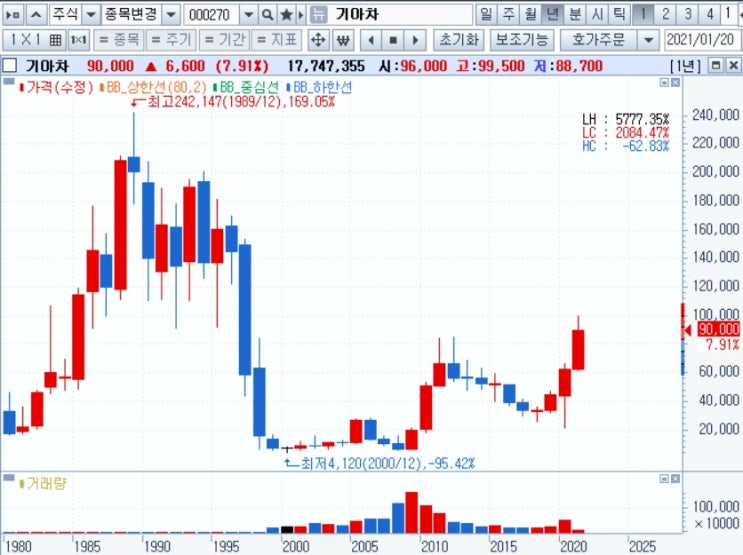Click the crosshair move icon
743x555 pixels.
point(318,40)
